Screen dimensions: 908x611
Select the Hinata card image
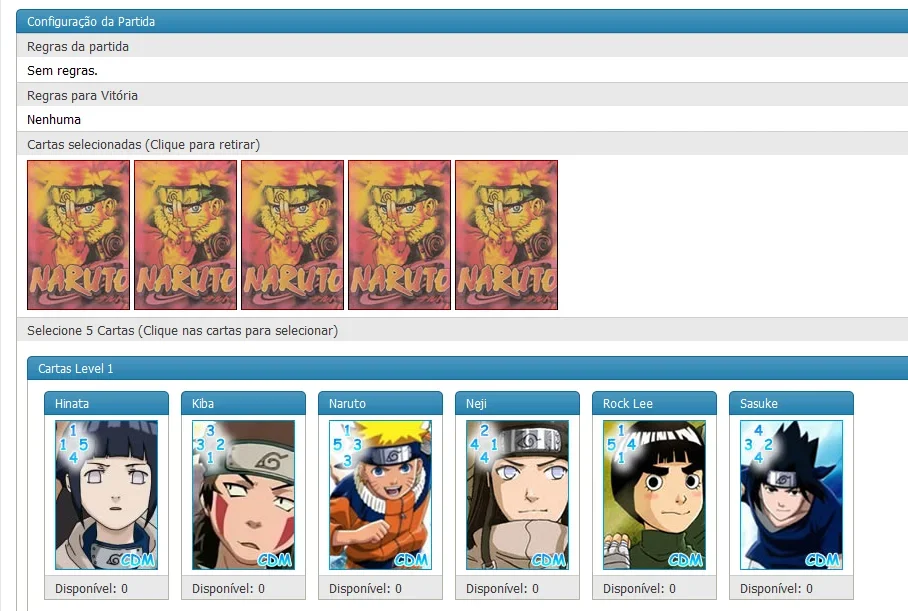[107, 495]
